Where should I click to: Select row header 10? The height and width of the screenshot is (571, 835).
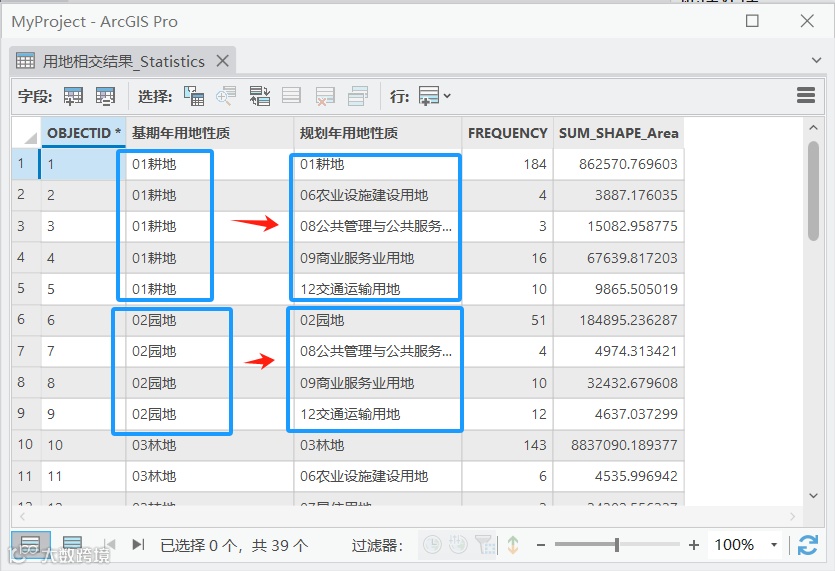(x=26, y=444)
